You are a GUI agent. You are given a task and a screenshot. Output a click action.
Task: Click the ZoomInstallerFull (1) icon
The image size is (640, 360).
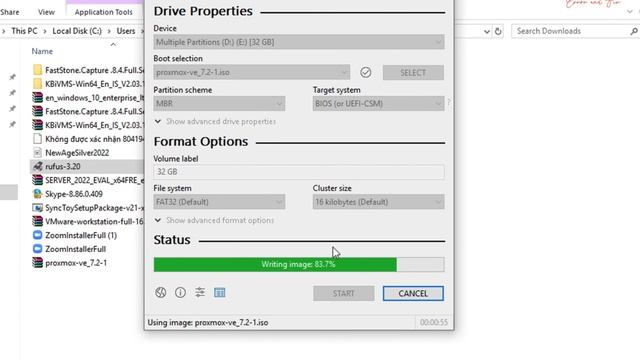38,235
